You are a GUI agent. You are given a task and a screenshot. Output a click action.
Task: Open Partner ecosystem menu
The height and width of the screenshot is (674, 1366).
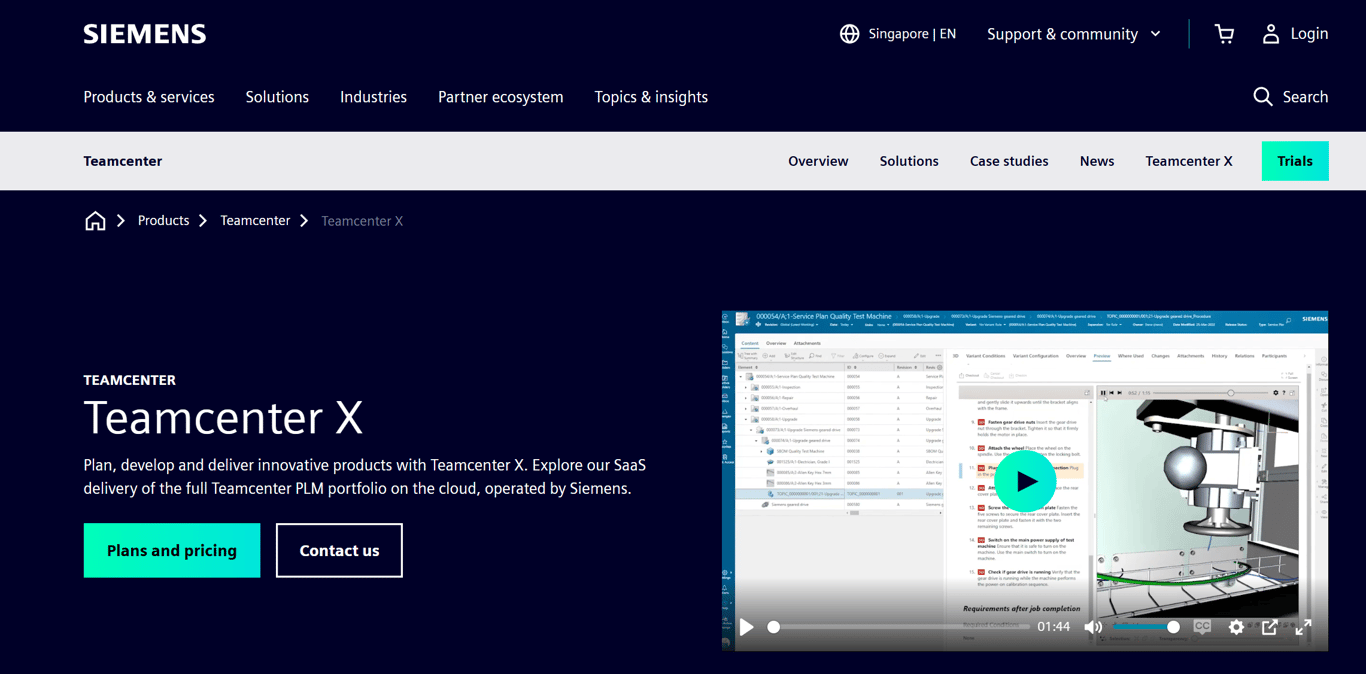501,97
